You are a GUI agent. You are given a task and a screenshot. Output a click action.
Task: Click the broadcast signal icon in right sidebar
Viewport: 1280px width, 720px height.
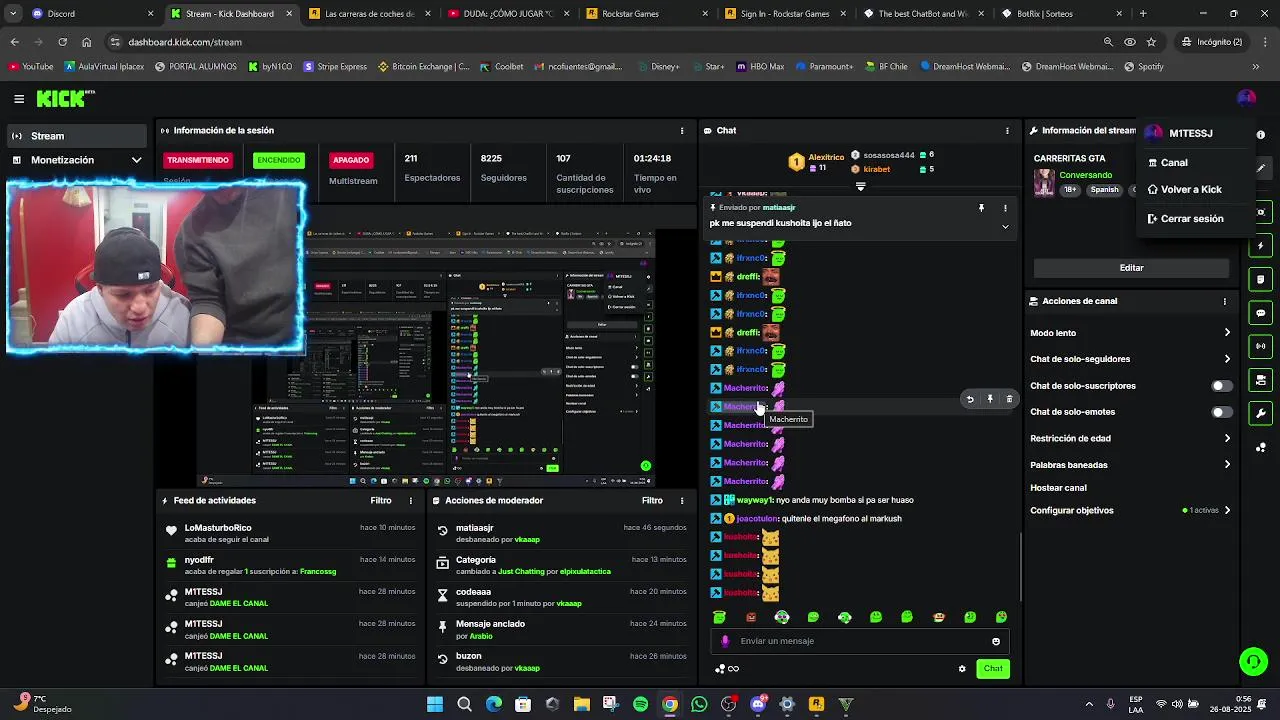pyautogui.click(x=1261, y=346)
